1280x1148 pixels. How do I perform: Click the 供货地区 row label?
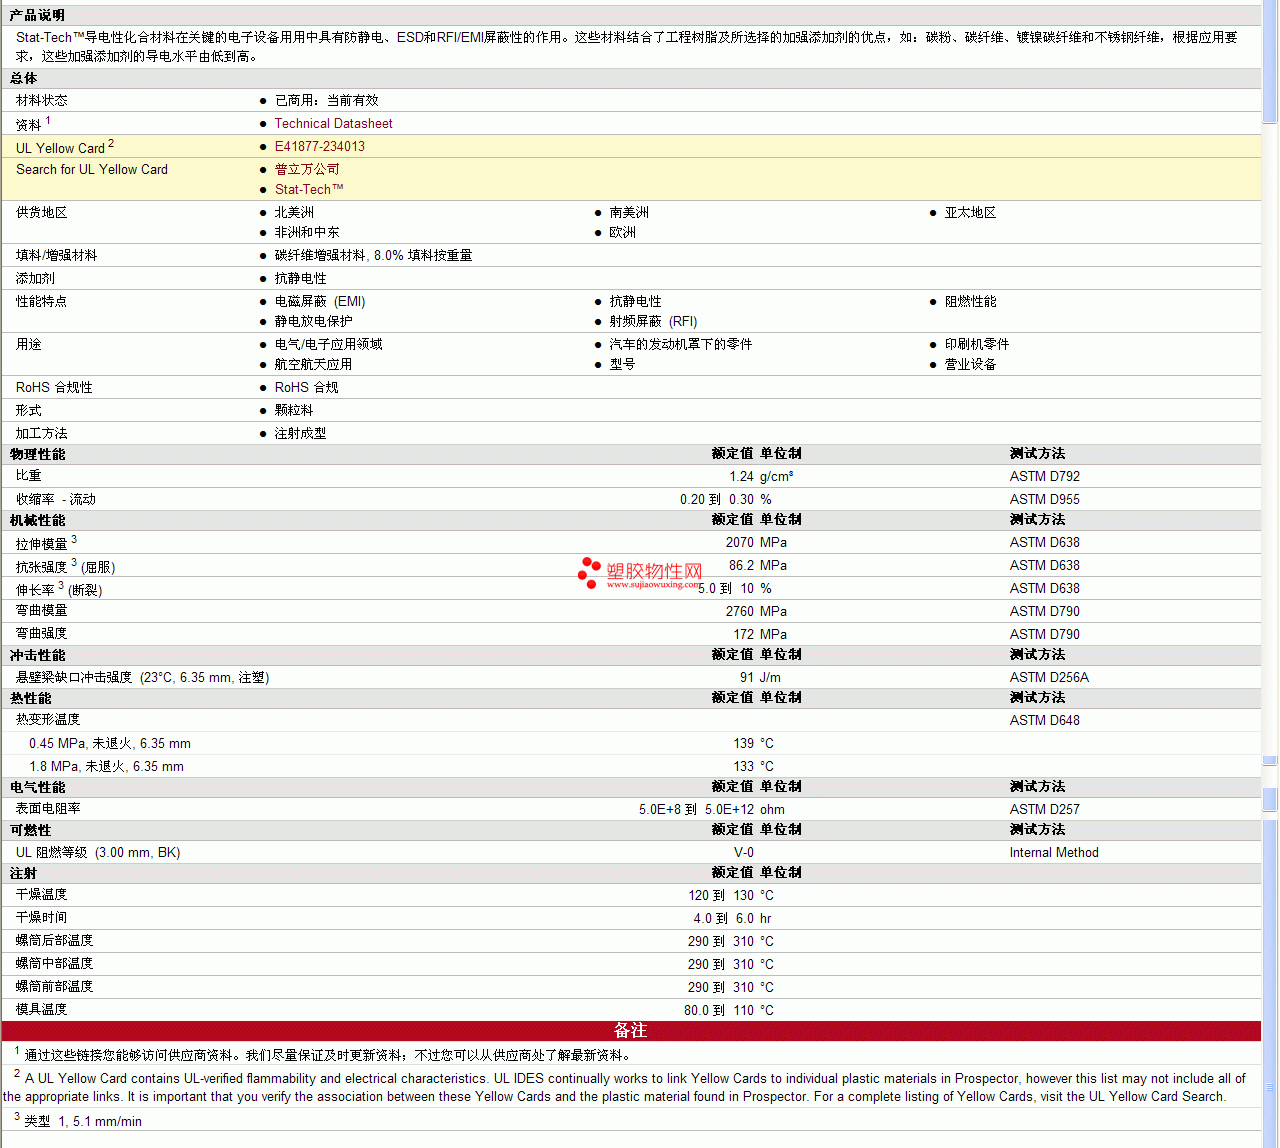(x=42, y=212)
